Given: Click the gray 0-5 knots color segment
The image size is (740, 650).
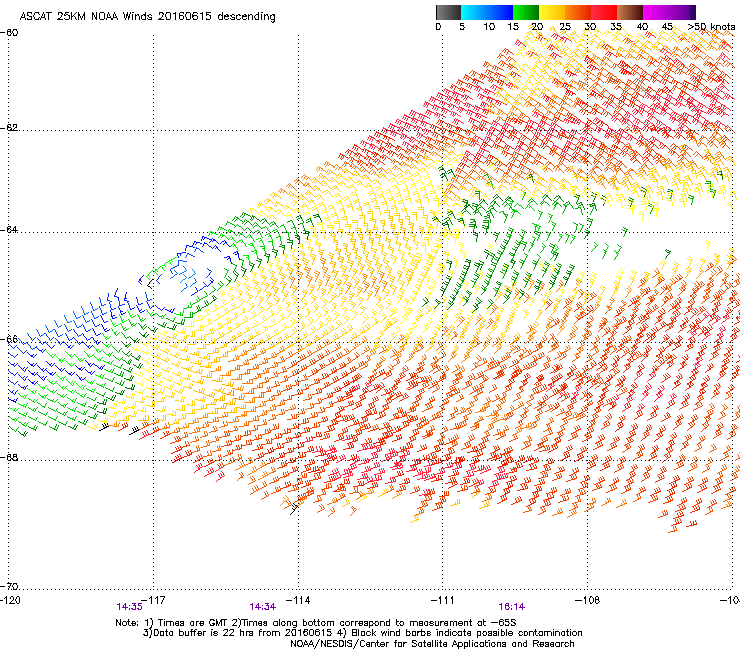Looking at the screenshot, I should [448, 12].
